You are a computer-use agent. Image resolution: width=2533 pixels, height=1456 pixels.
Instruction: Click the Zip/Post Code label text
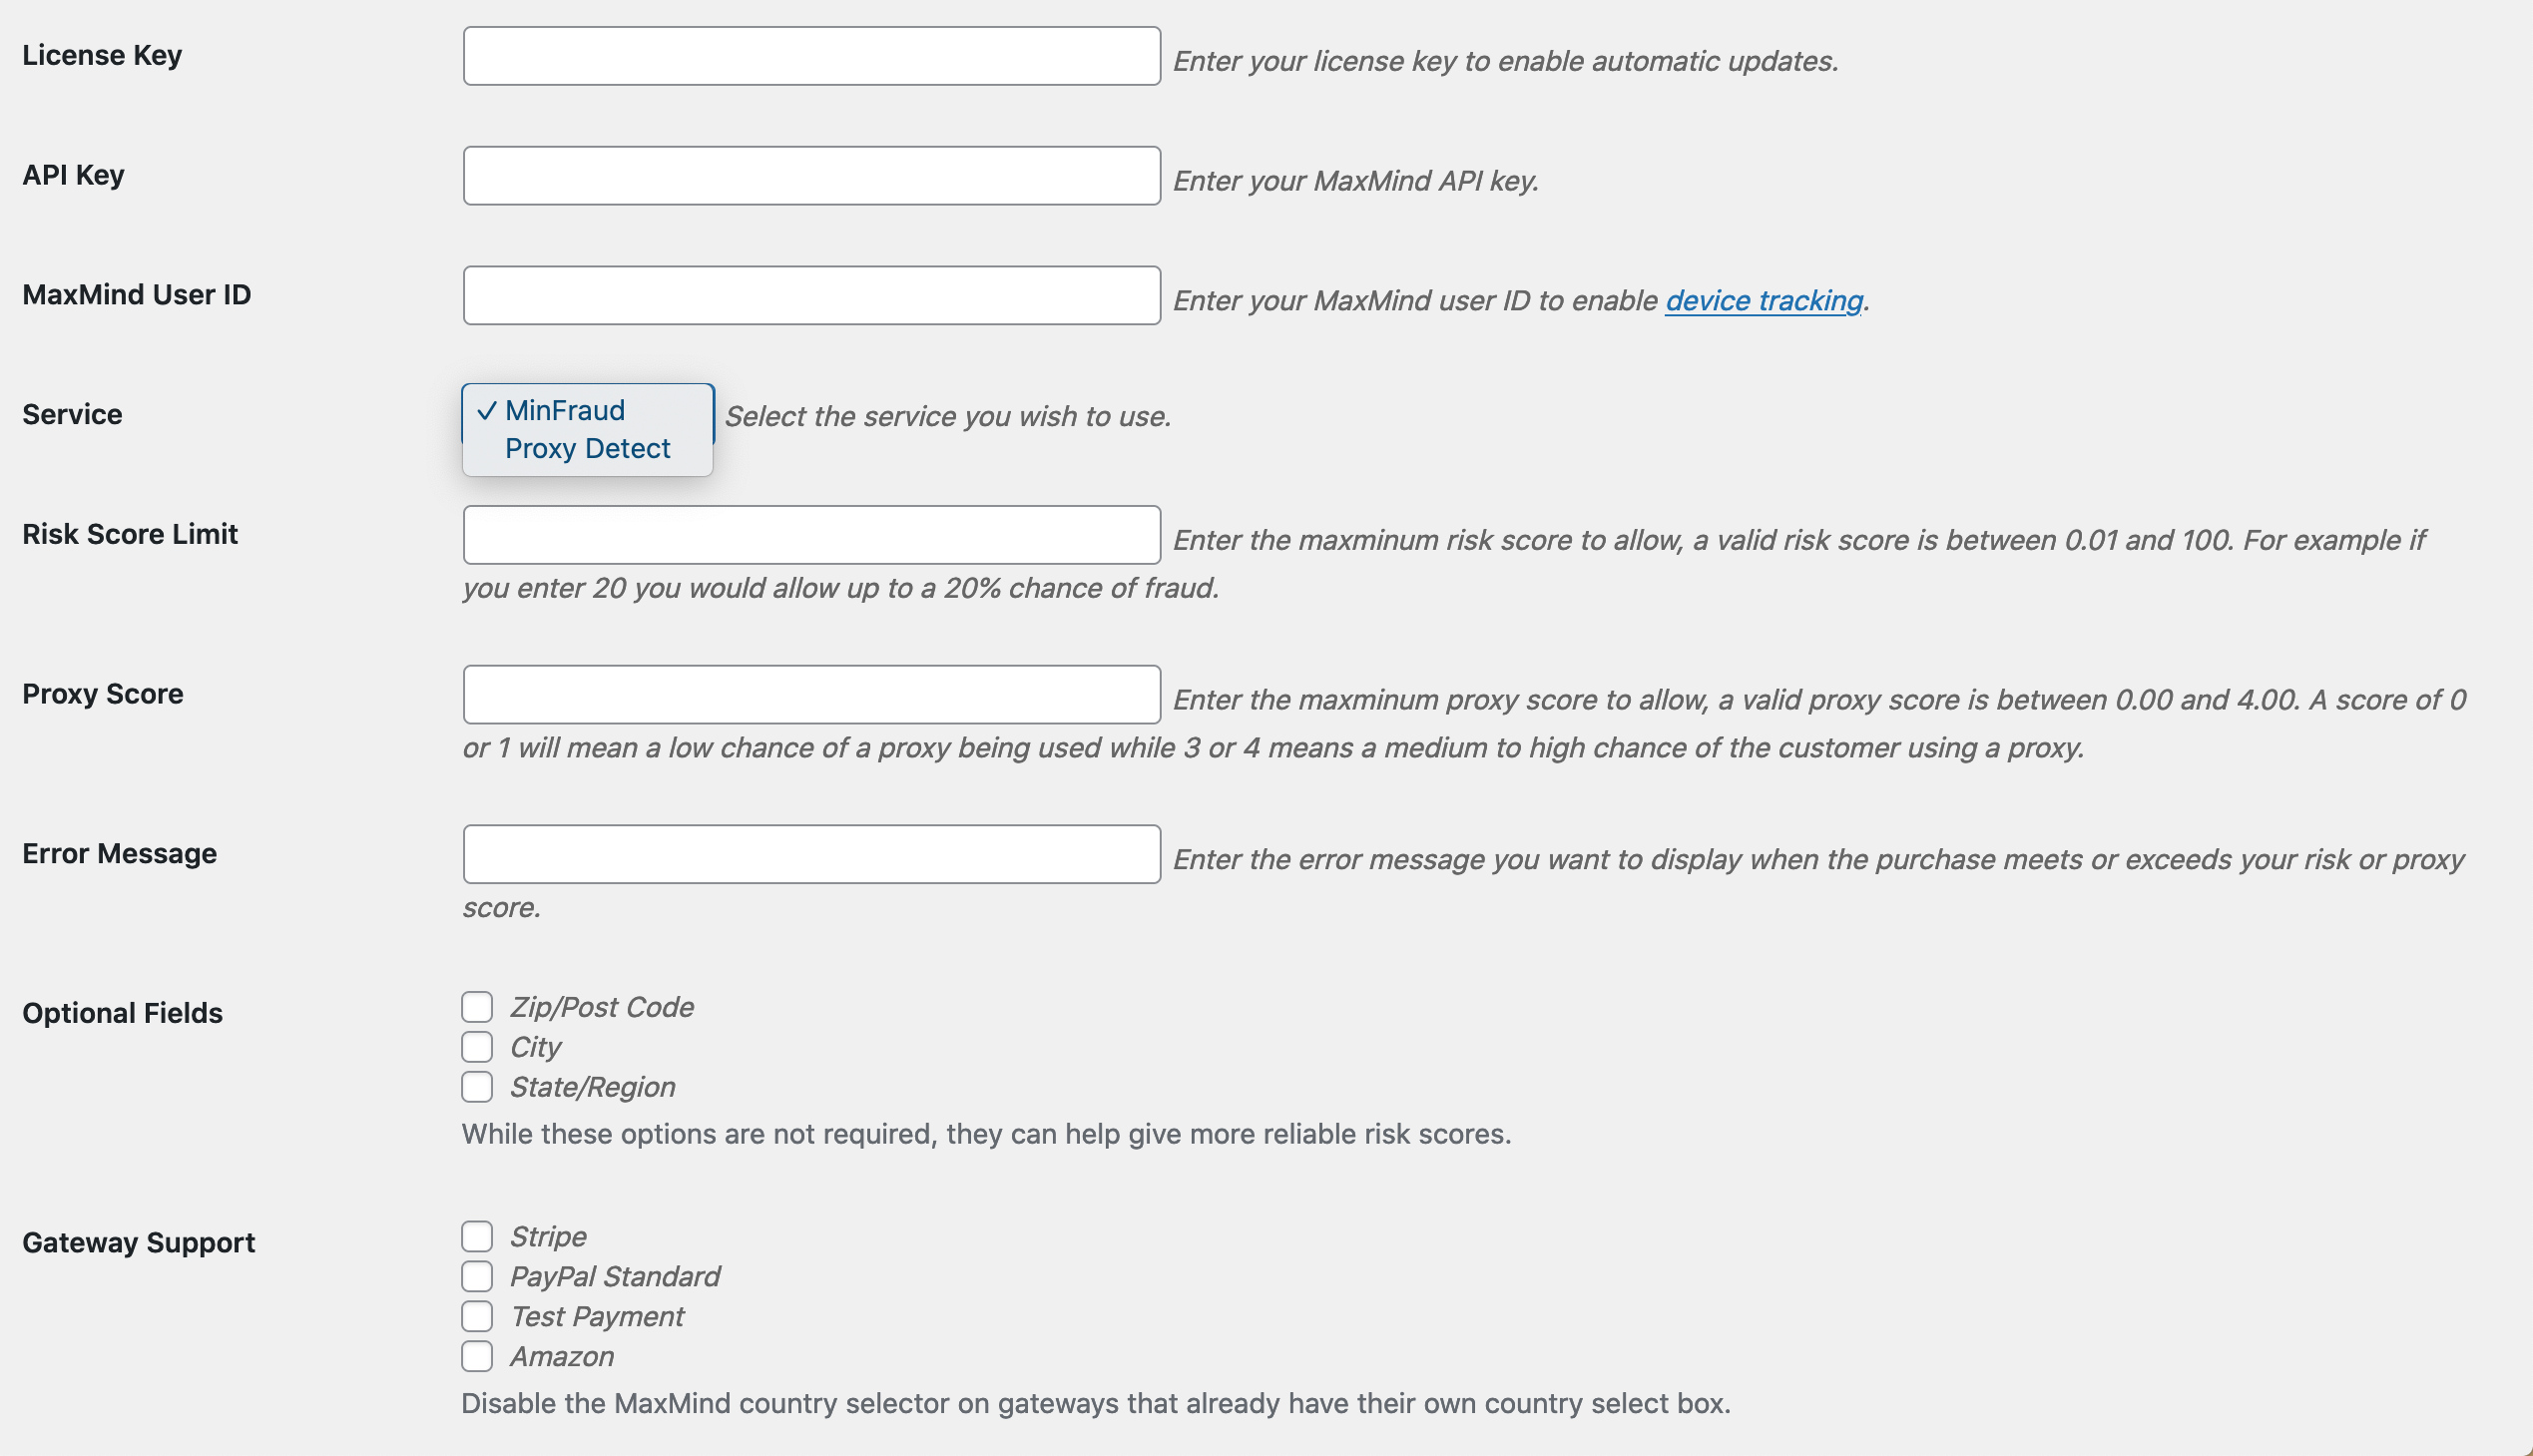601,1007
